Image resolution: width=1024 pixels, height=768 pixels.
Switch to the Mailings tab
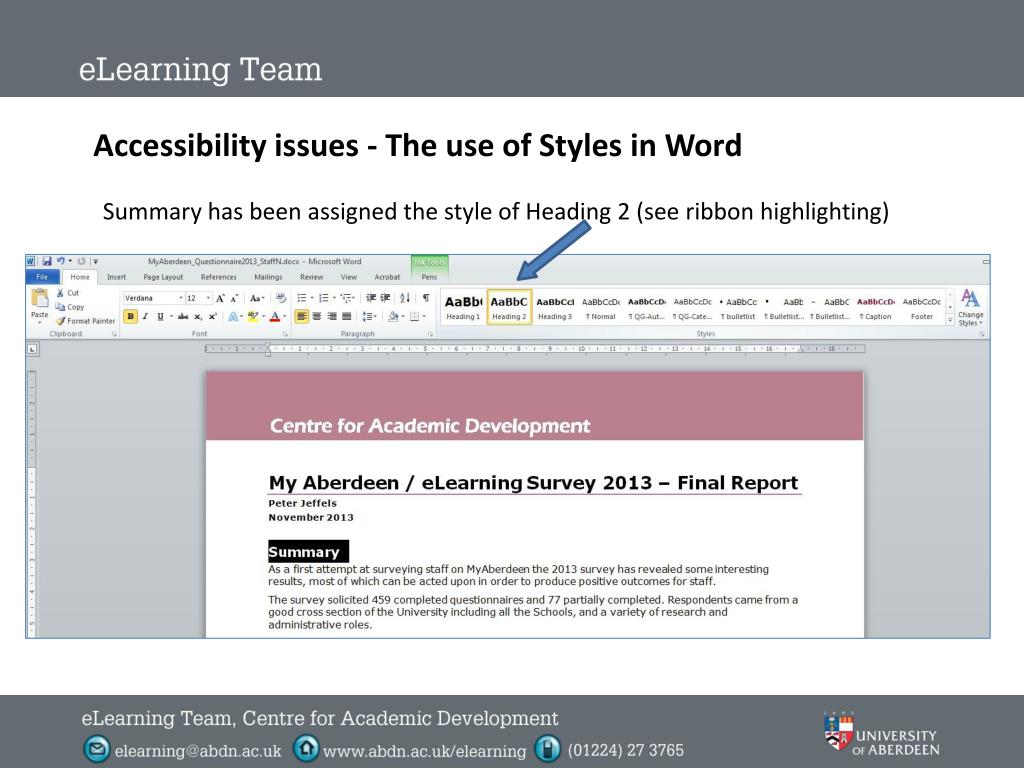(268, 277)
